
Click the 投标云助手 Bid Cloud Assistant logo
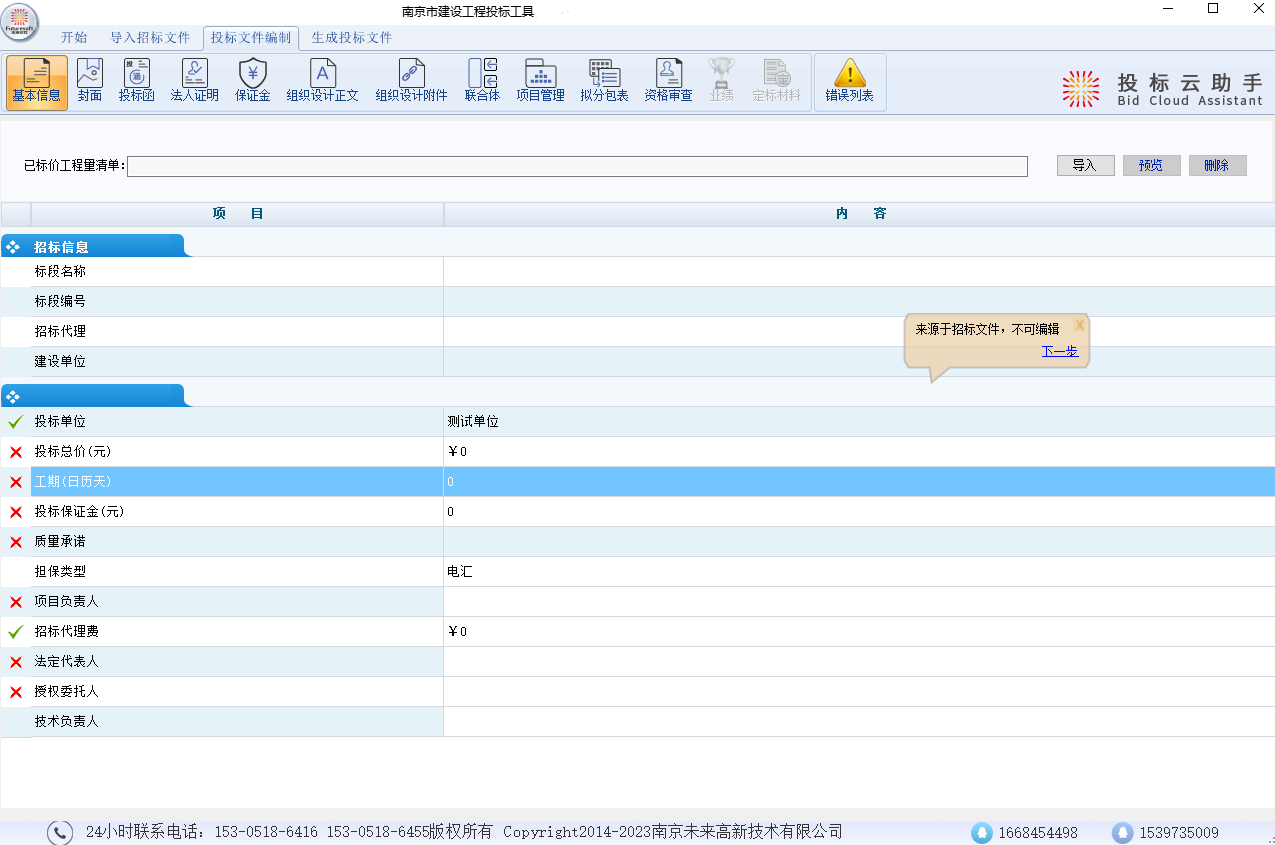pos(1162,88)
